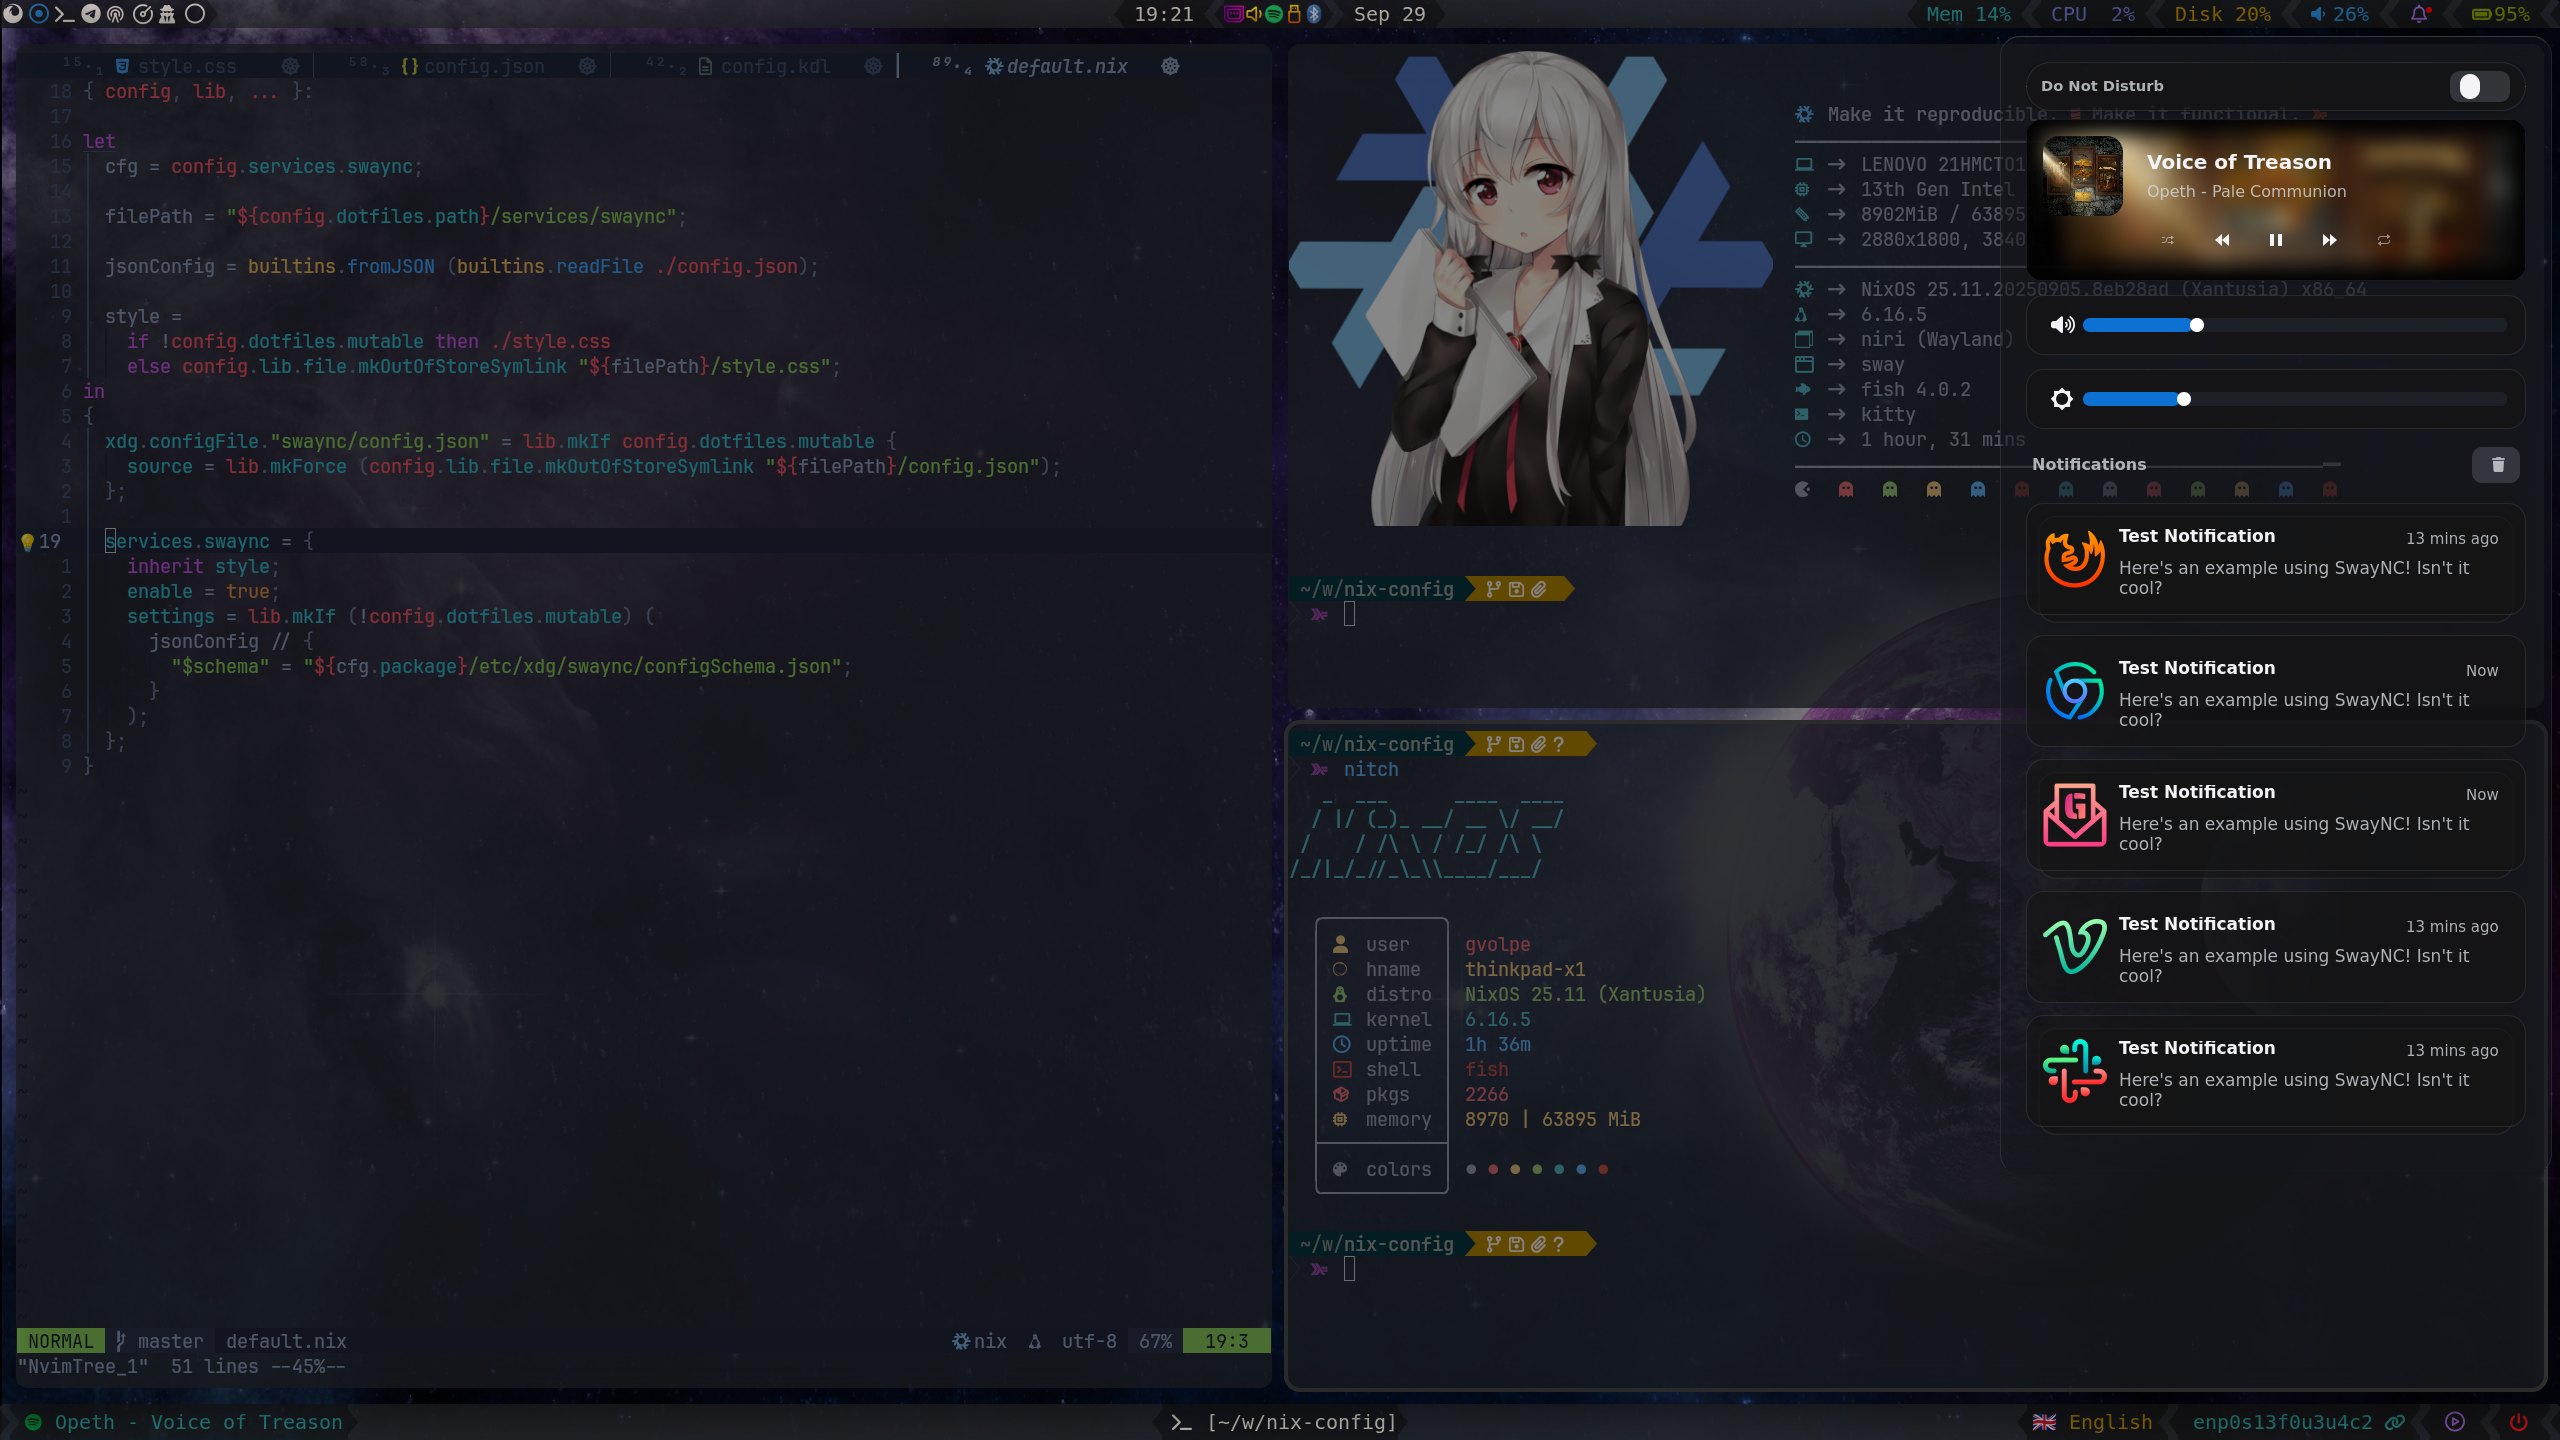Switch to the config.json buffer tab
This screenshot has width=2560, height=1440.
tap(484, 66)
